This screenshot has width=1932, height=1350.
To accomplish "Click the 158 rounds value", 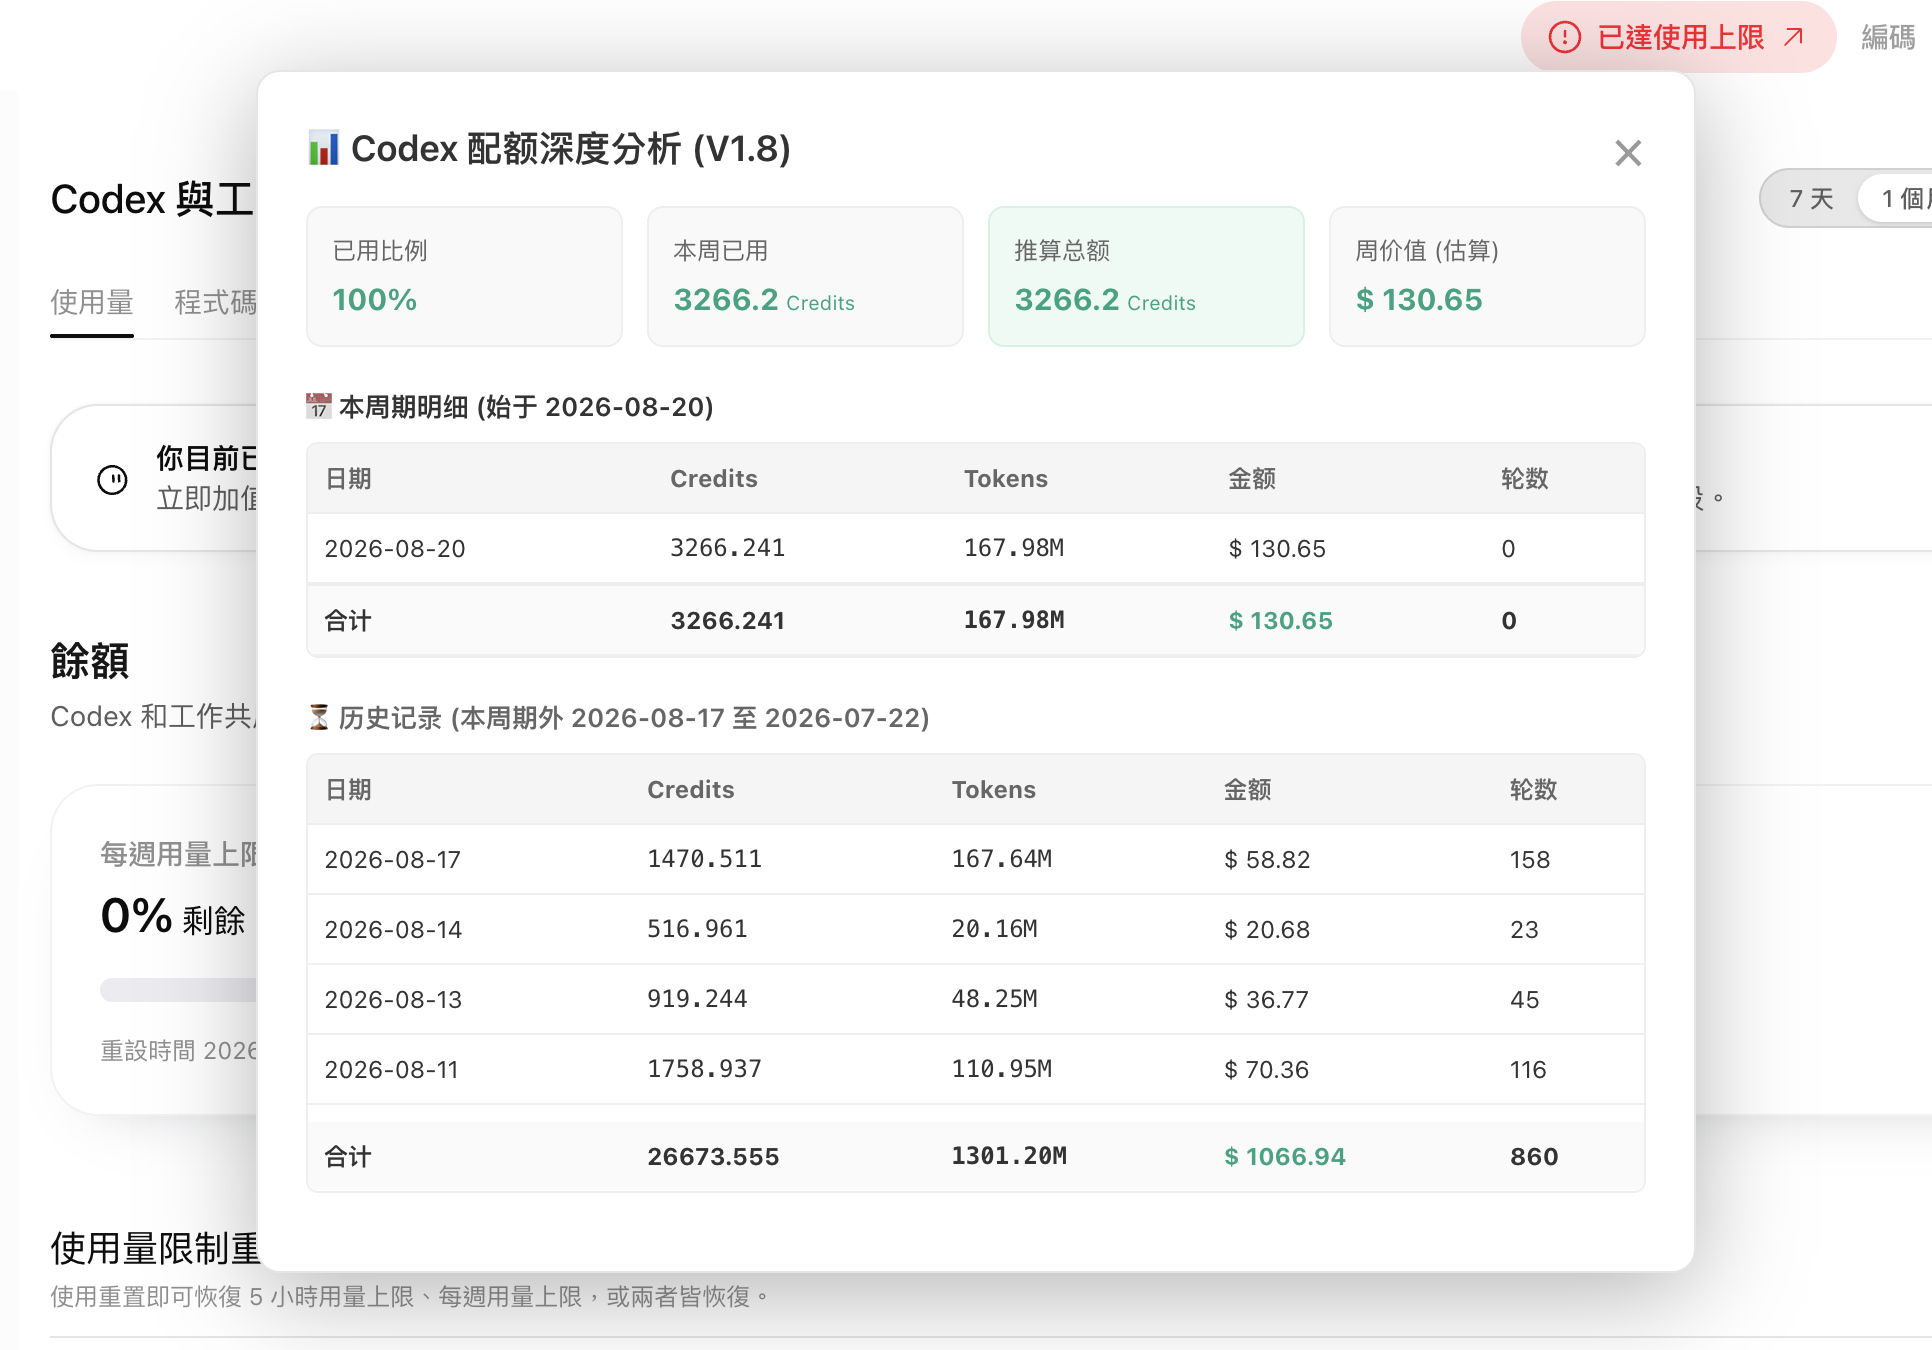I will click(x=1530, y=859).
